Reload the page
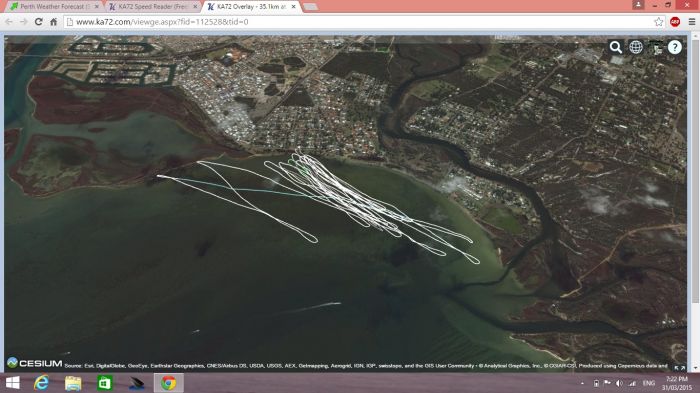Image resolution: width=700 pixels, height=393 pixels. (38, 22)
